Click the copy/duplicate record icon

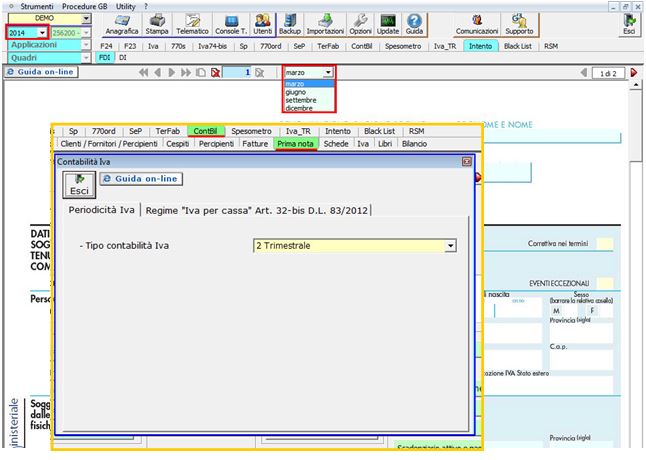(x=201, y=72)
